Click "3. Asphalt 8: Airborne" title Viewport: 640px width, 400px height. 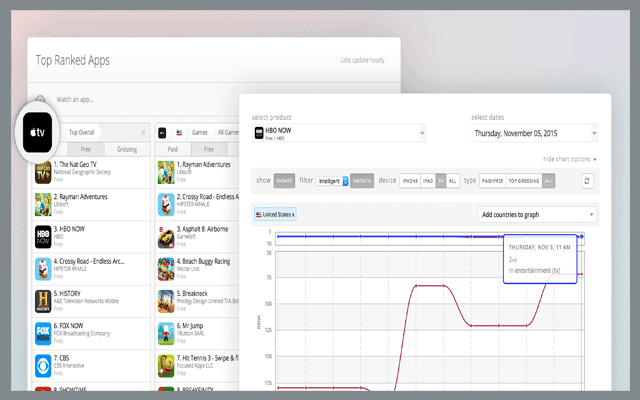tap(202, 229)
